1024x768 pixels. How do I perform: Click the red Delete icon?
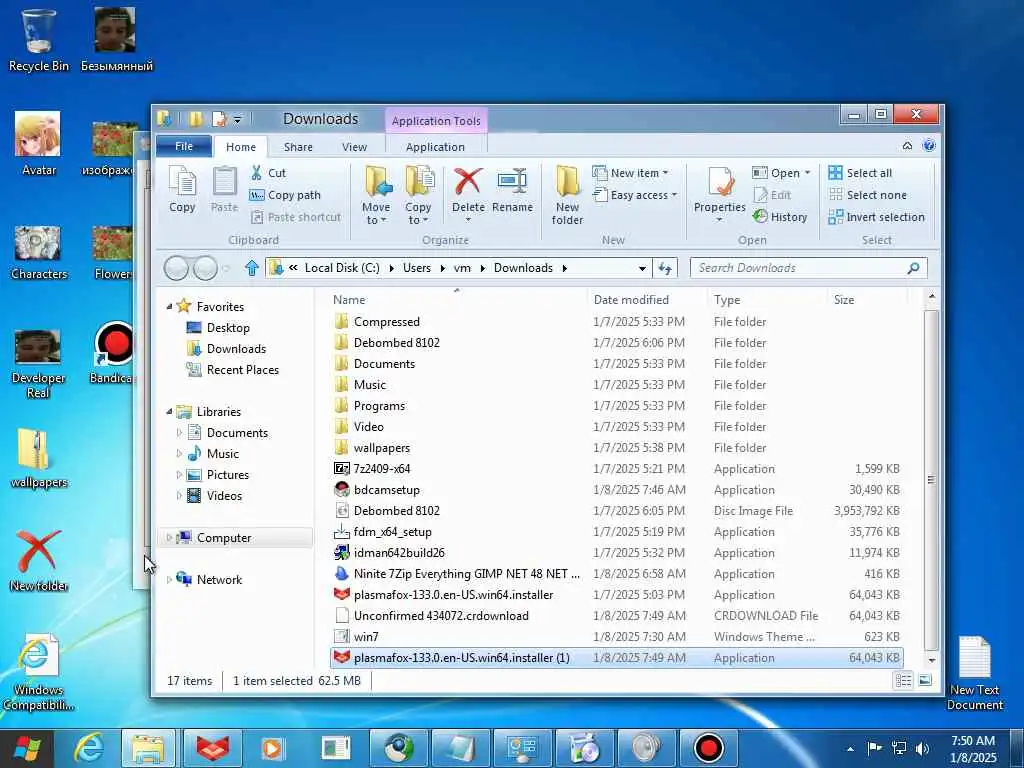(x=468, y=182)
